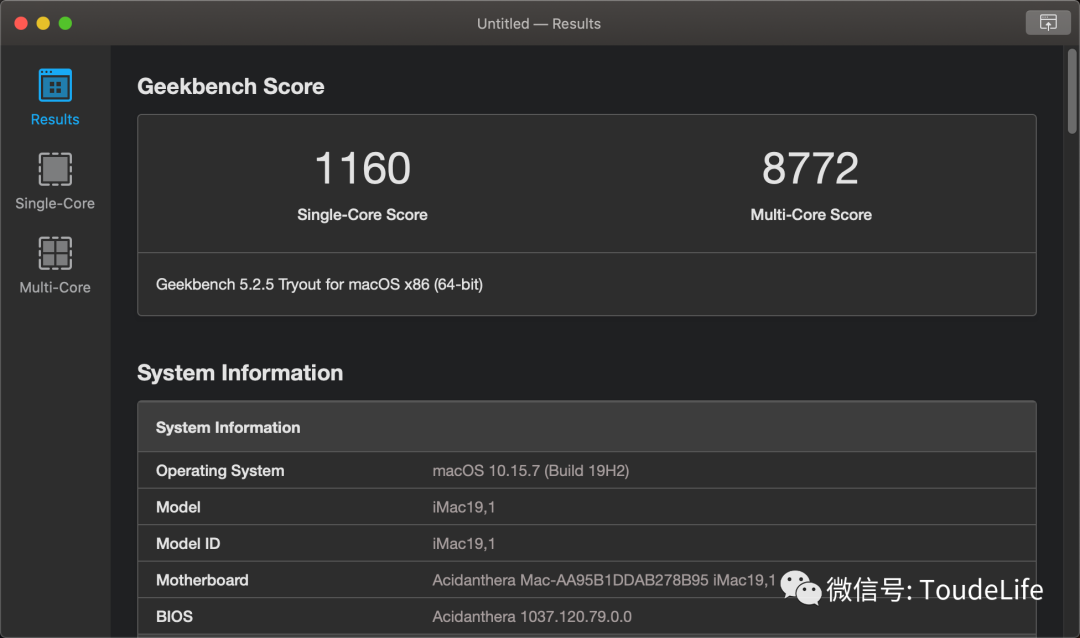Viewport: 1080px width, 638px height.
Task: Click the large System Information section heading
Action: pyautogui.click(x=240, y=373)
